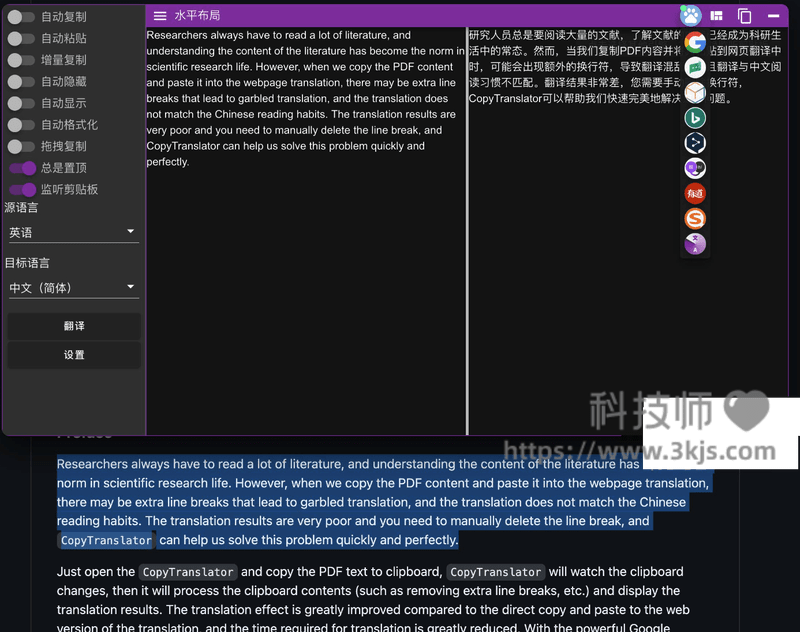Select the dark blue DeepL engine icon
Screen dimensions: 800x632
pos(695,143)
